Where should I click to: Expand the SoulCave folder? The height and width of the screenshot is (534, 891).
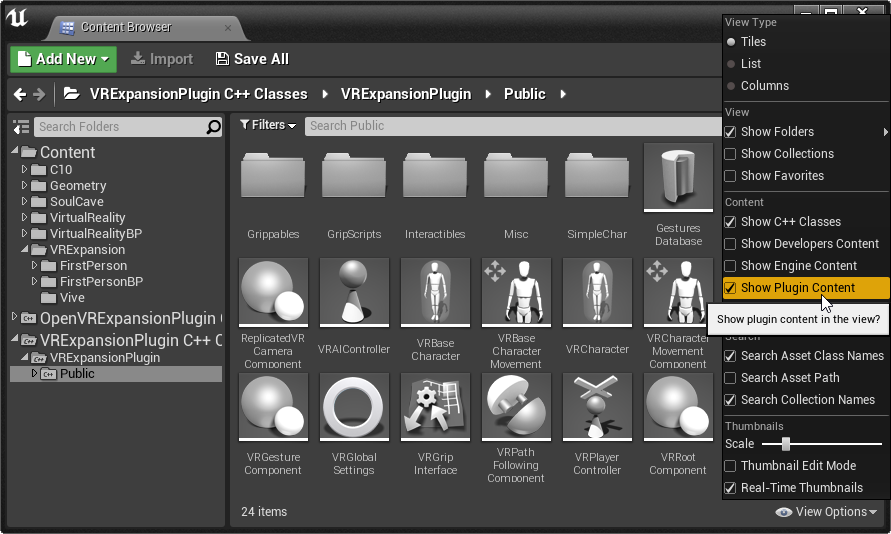(x=24, y=201)
